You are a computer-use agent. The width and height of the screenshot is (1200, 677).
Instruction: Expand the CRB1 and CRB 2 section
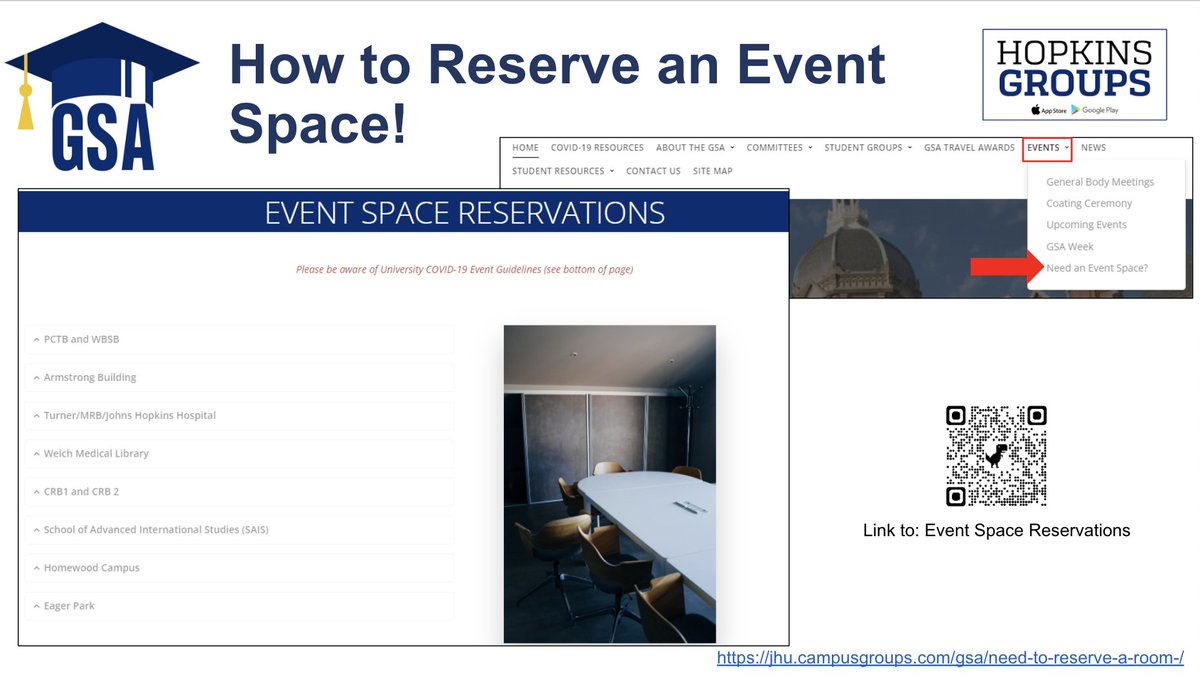click(x=240, y=491)
